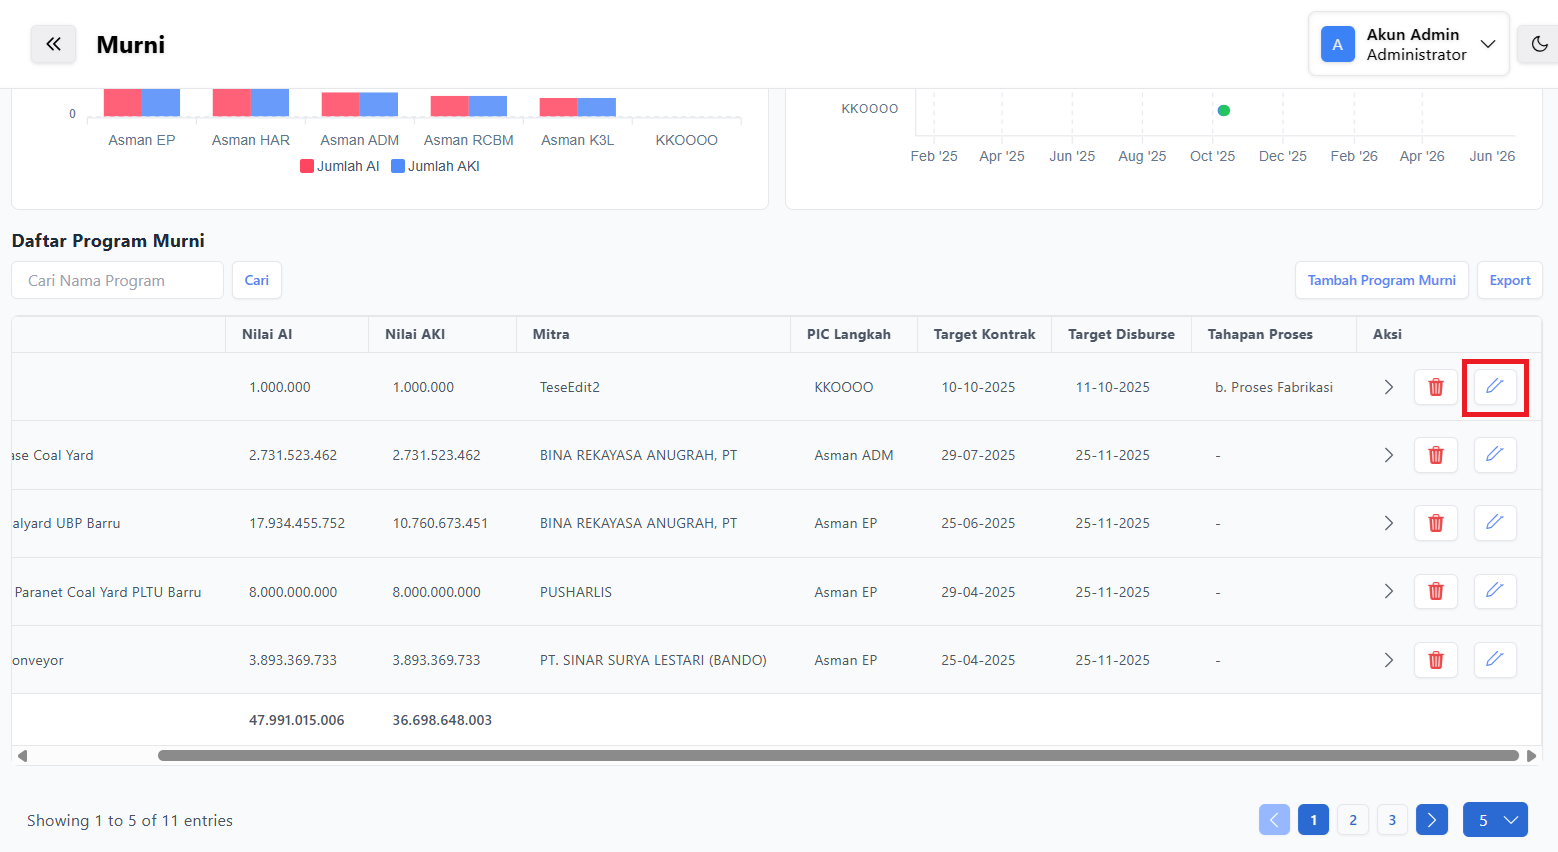Toggle Jumlah AI legend series
The image size is (1558, 852).
click(x=340, y=166)
